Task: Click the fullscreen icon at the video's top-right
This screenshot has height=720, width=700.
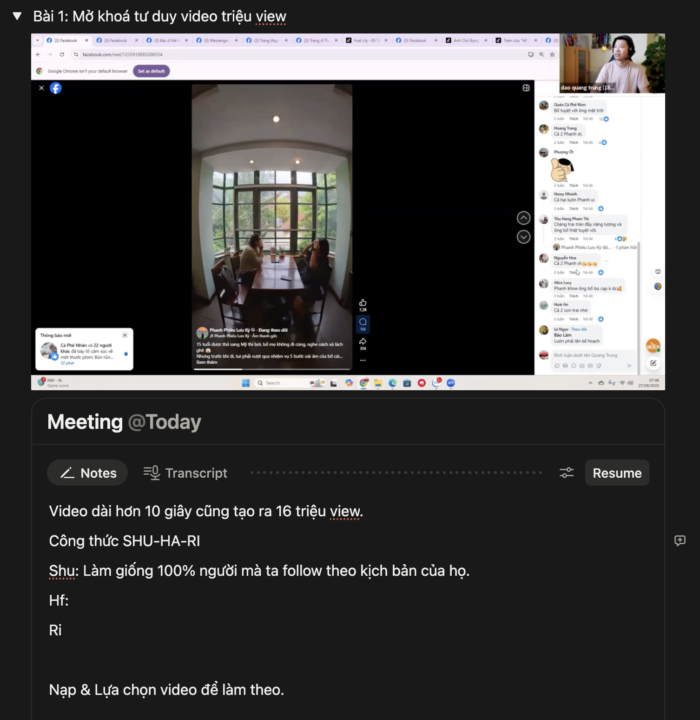Action: pyautogui.click(x=526, y=88)
